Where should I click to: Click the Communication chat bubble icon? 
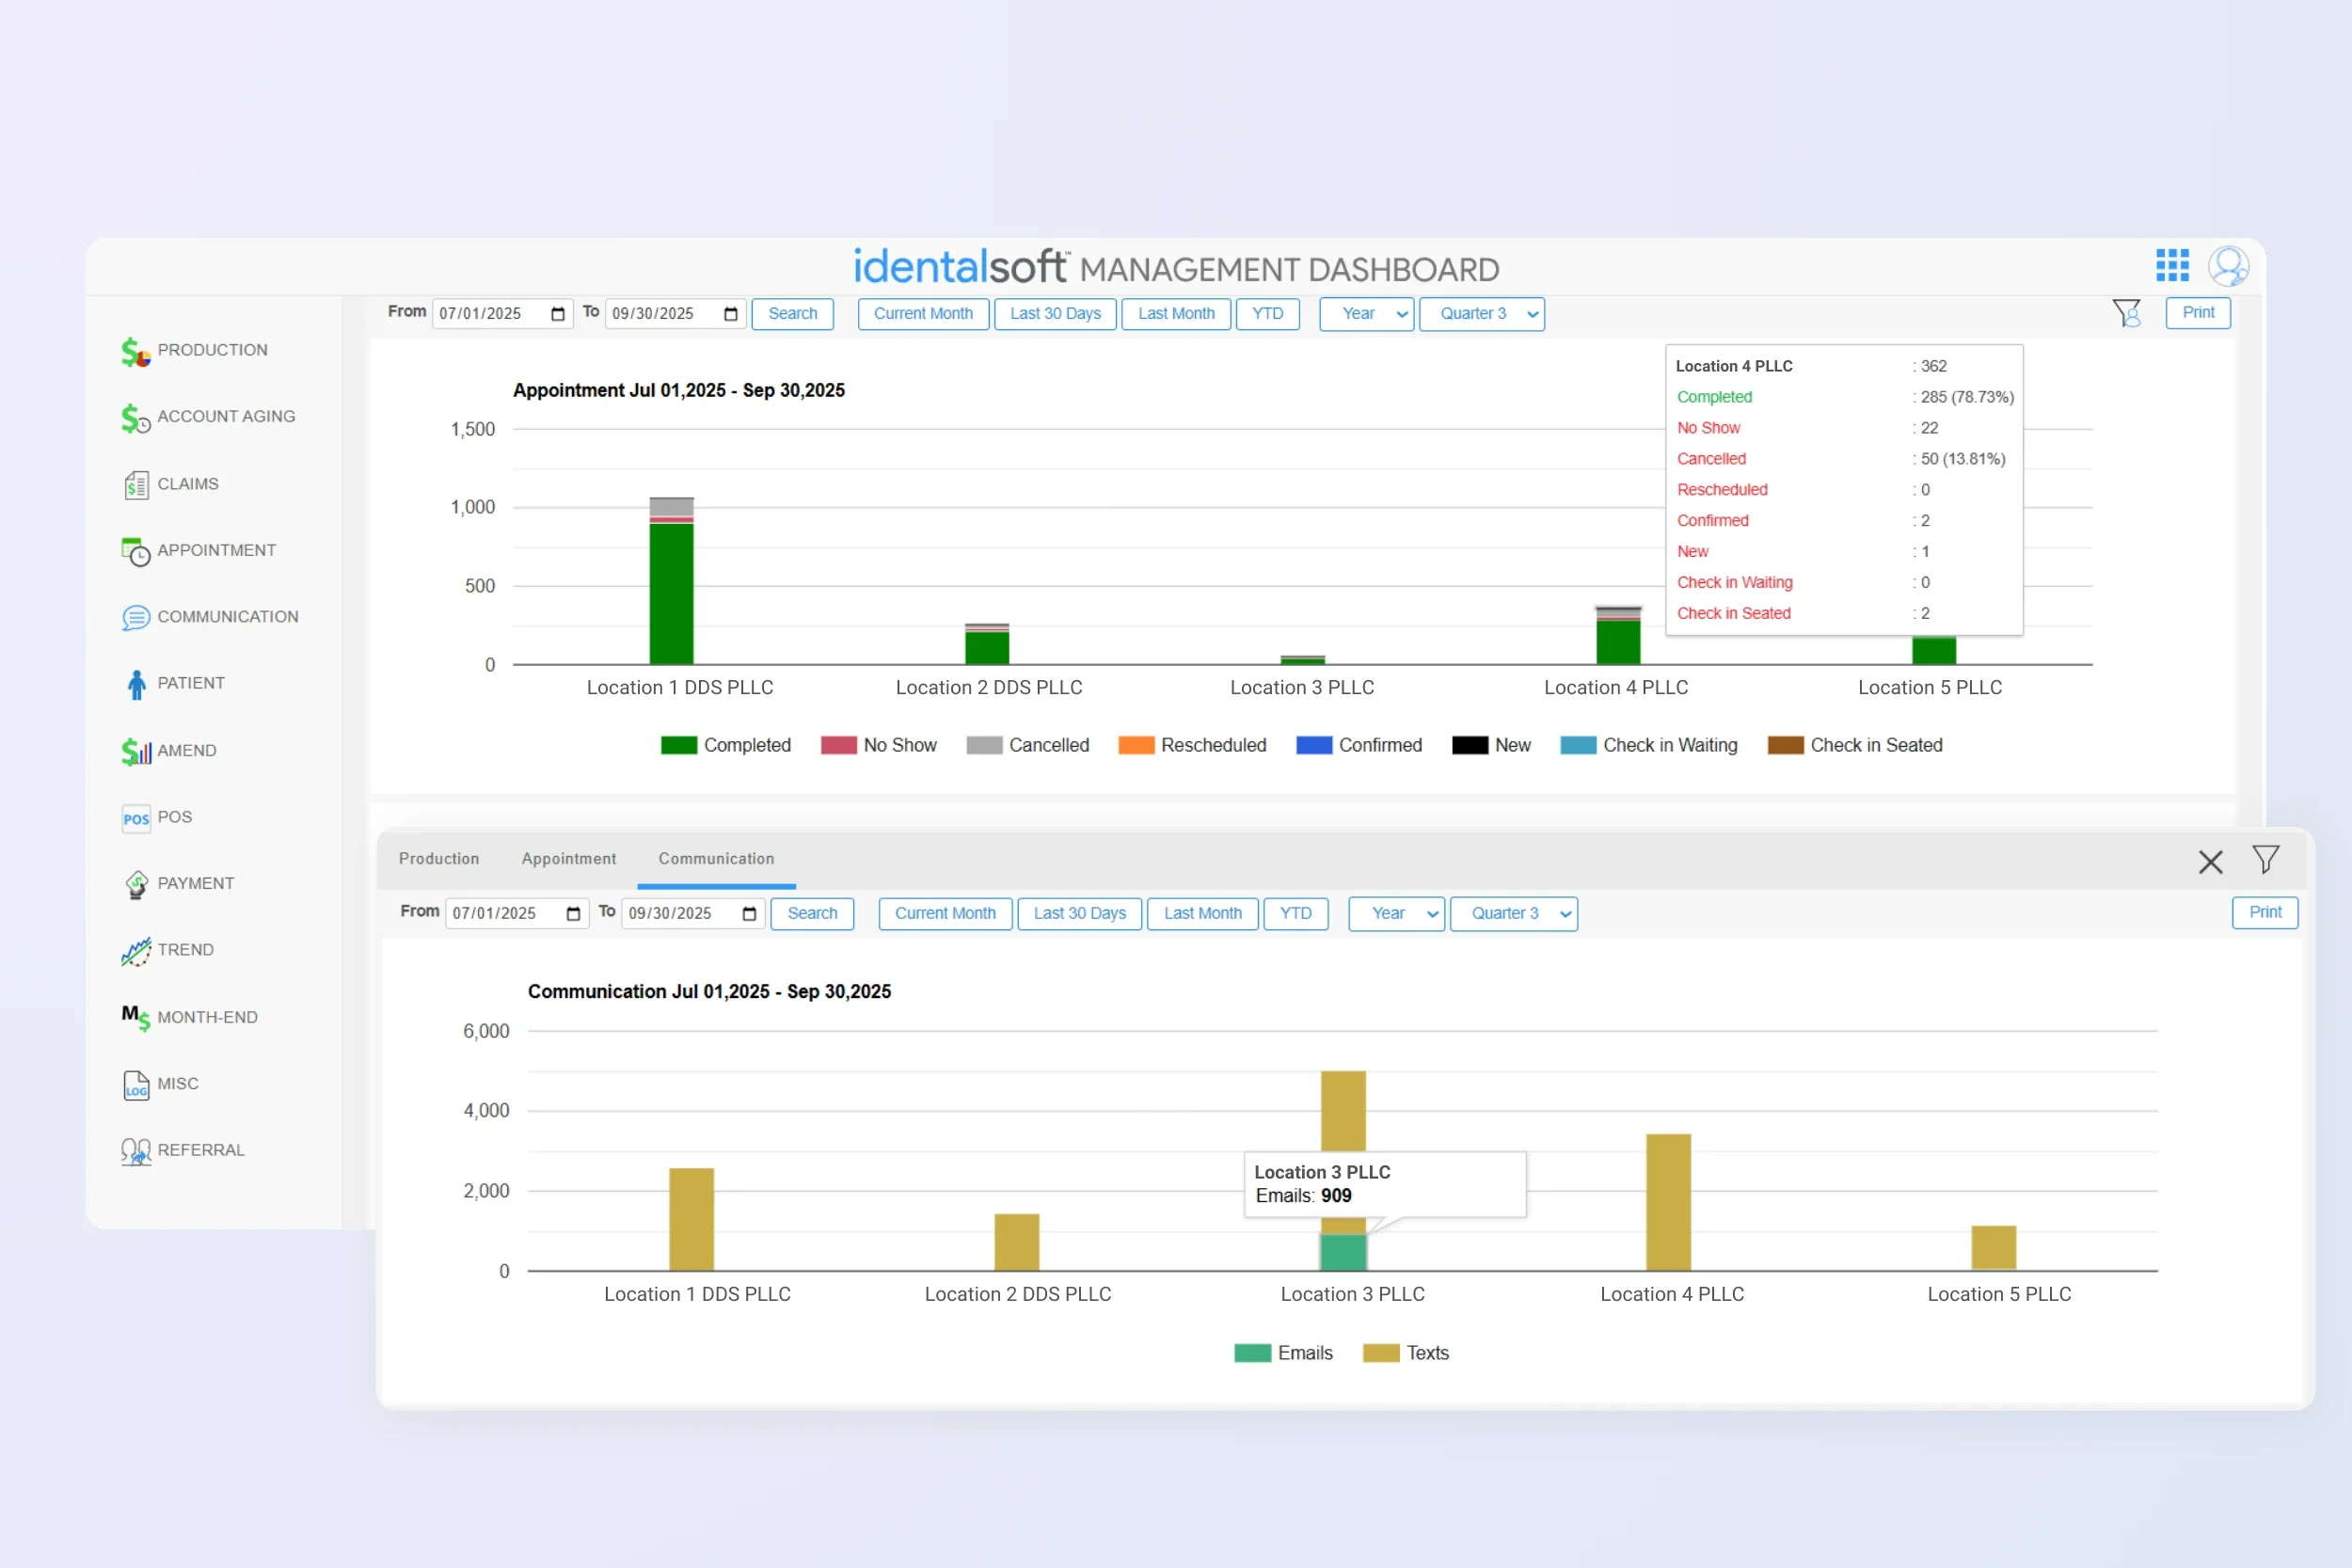(135, 618)
